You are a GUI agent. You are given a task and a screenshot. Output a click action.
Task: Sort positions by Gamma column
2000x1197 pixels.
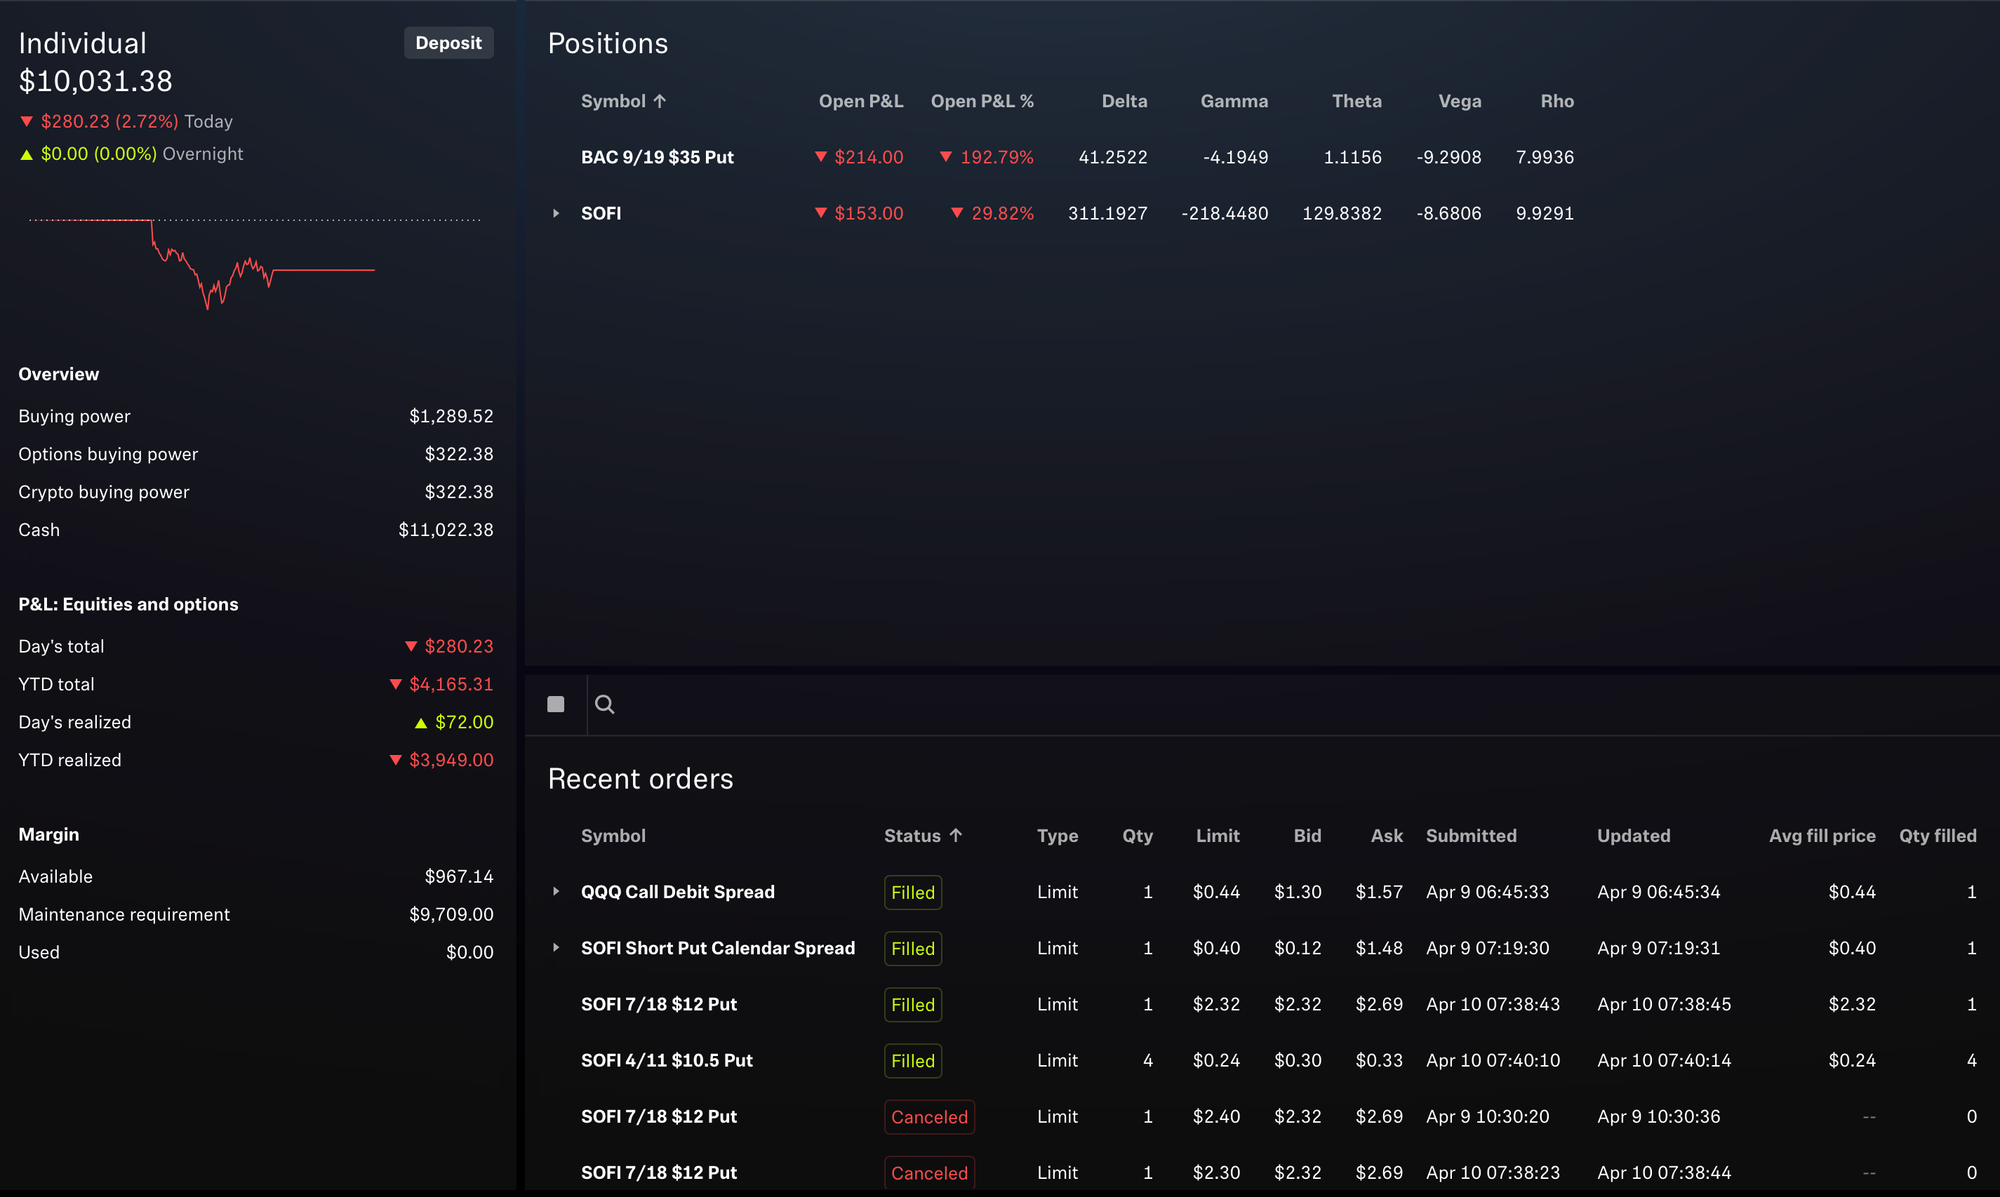(x=1234, y=101)
